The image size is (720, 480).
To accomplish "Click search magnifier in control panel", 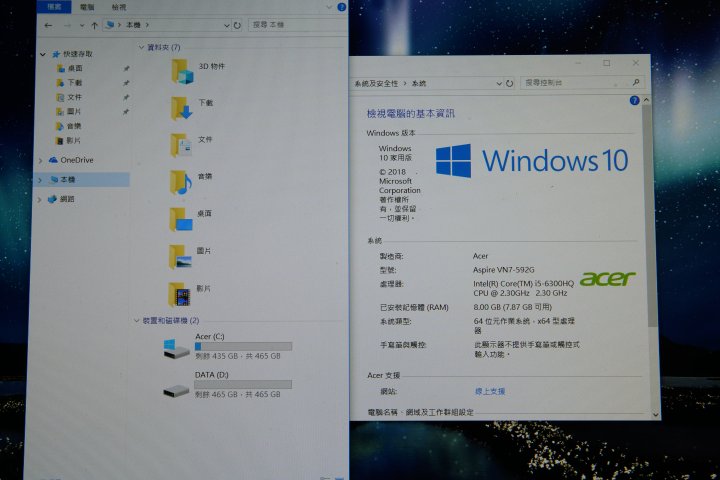I will pos(636,82).
